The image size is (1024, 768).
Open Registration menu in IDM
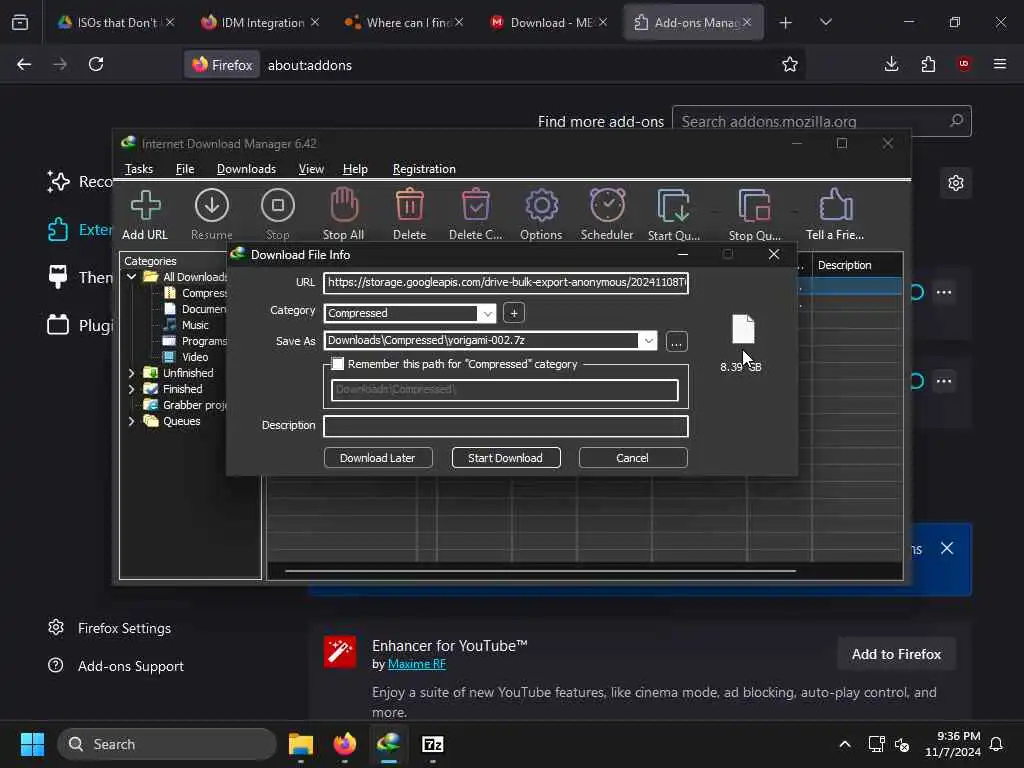424,169
